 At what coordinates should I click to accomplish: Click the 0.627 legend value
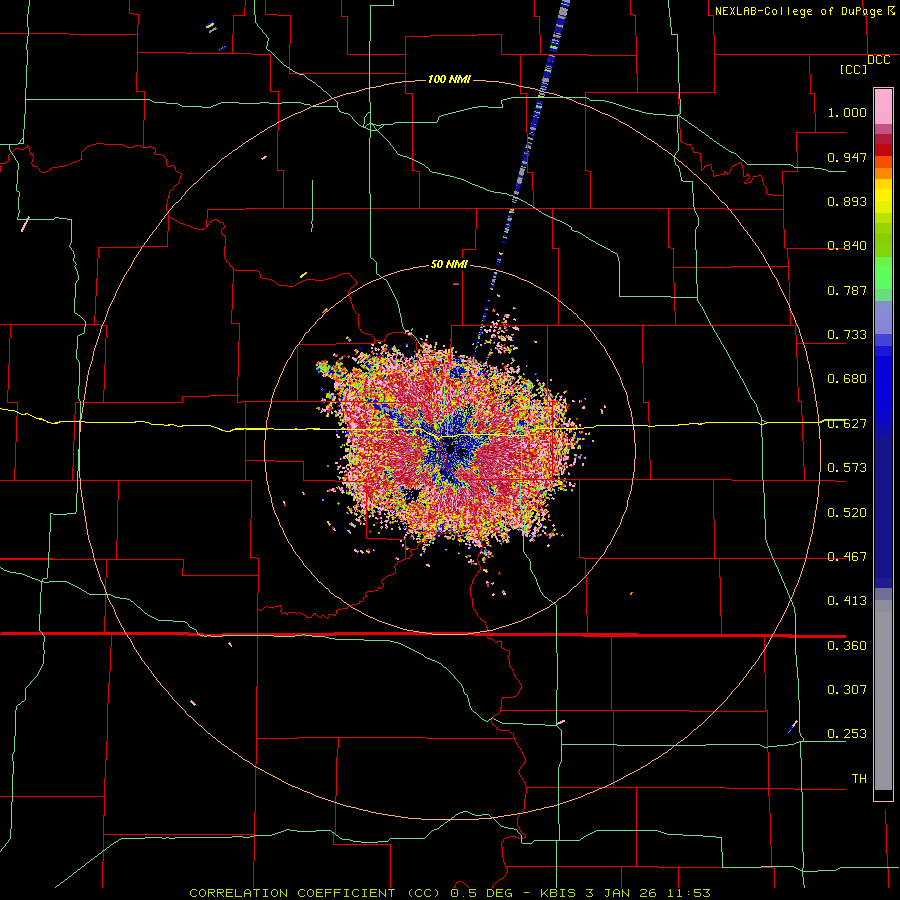pyautogui.click(x=847, y=424)
